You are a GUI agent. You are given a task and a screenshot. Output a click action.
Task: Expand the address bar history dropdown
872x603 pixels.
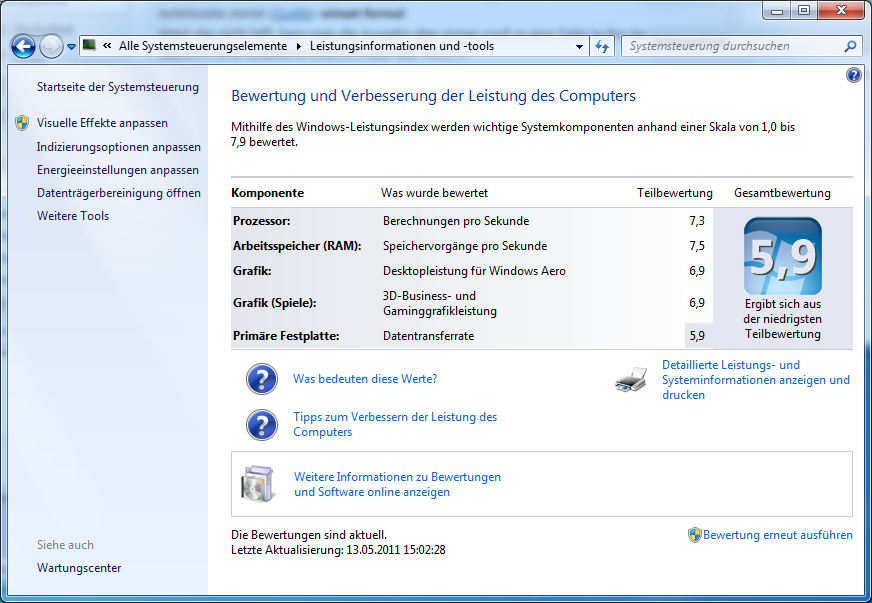[x=580, y=46]
